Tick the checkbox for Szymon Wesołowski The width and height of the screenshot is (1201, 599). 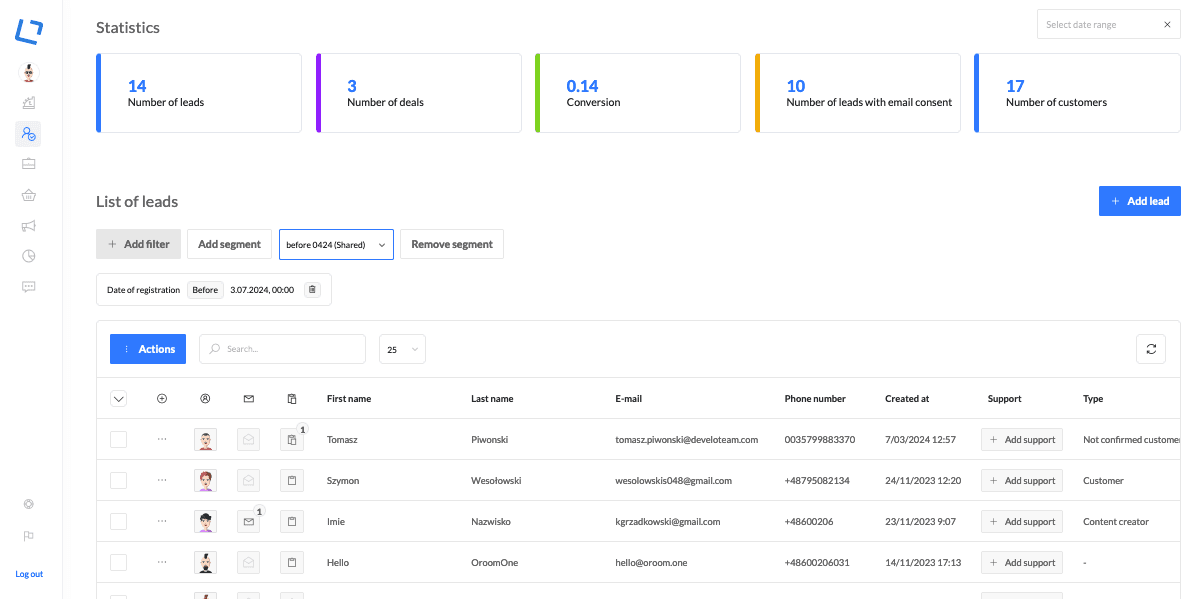click(x=119, y=481)
